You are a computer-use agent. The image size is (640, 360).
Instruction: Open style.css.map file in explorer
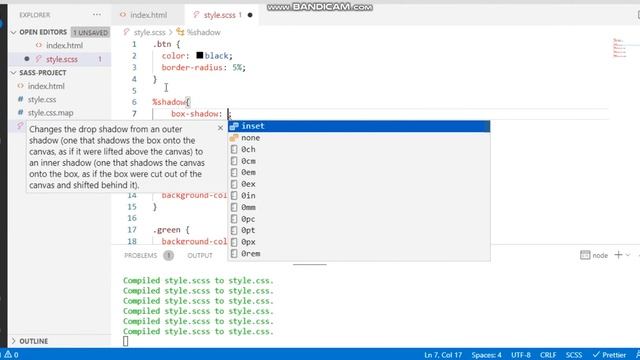pyautogui.click(x=50, y=113)
